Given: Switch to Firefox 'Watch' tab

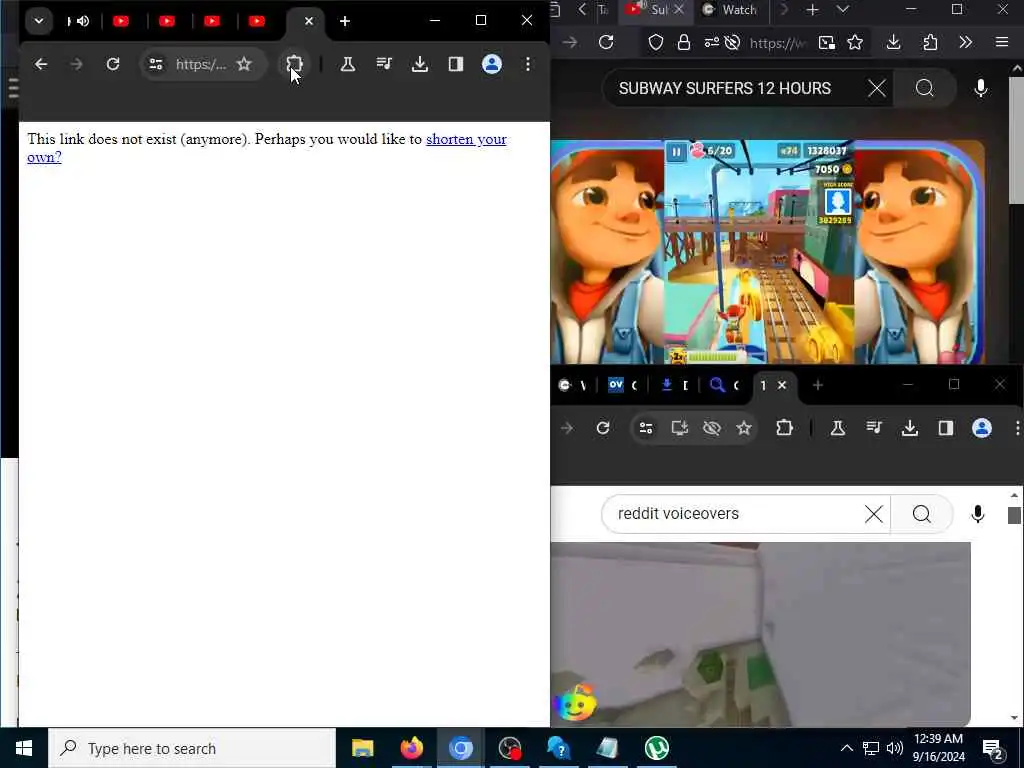Looking at the screenshot, I should tap(730, 10).
